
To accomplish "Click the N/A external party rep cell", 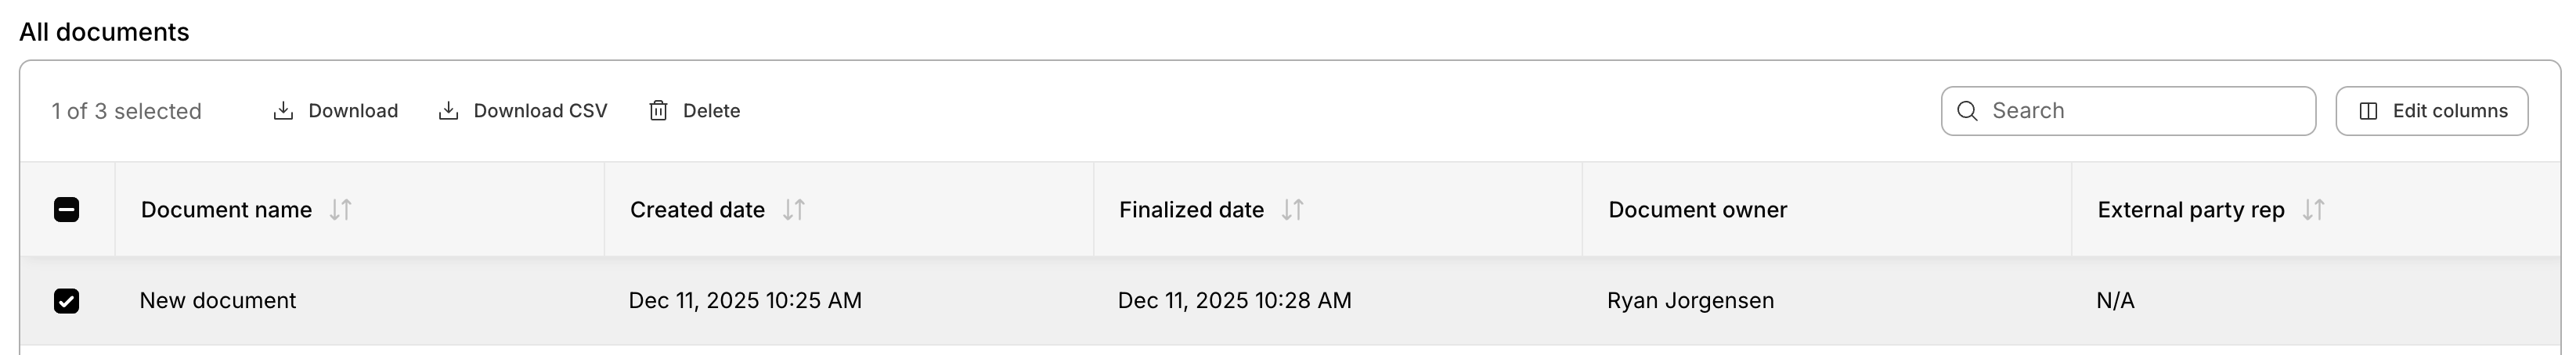I will tap(2115, 301).
